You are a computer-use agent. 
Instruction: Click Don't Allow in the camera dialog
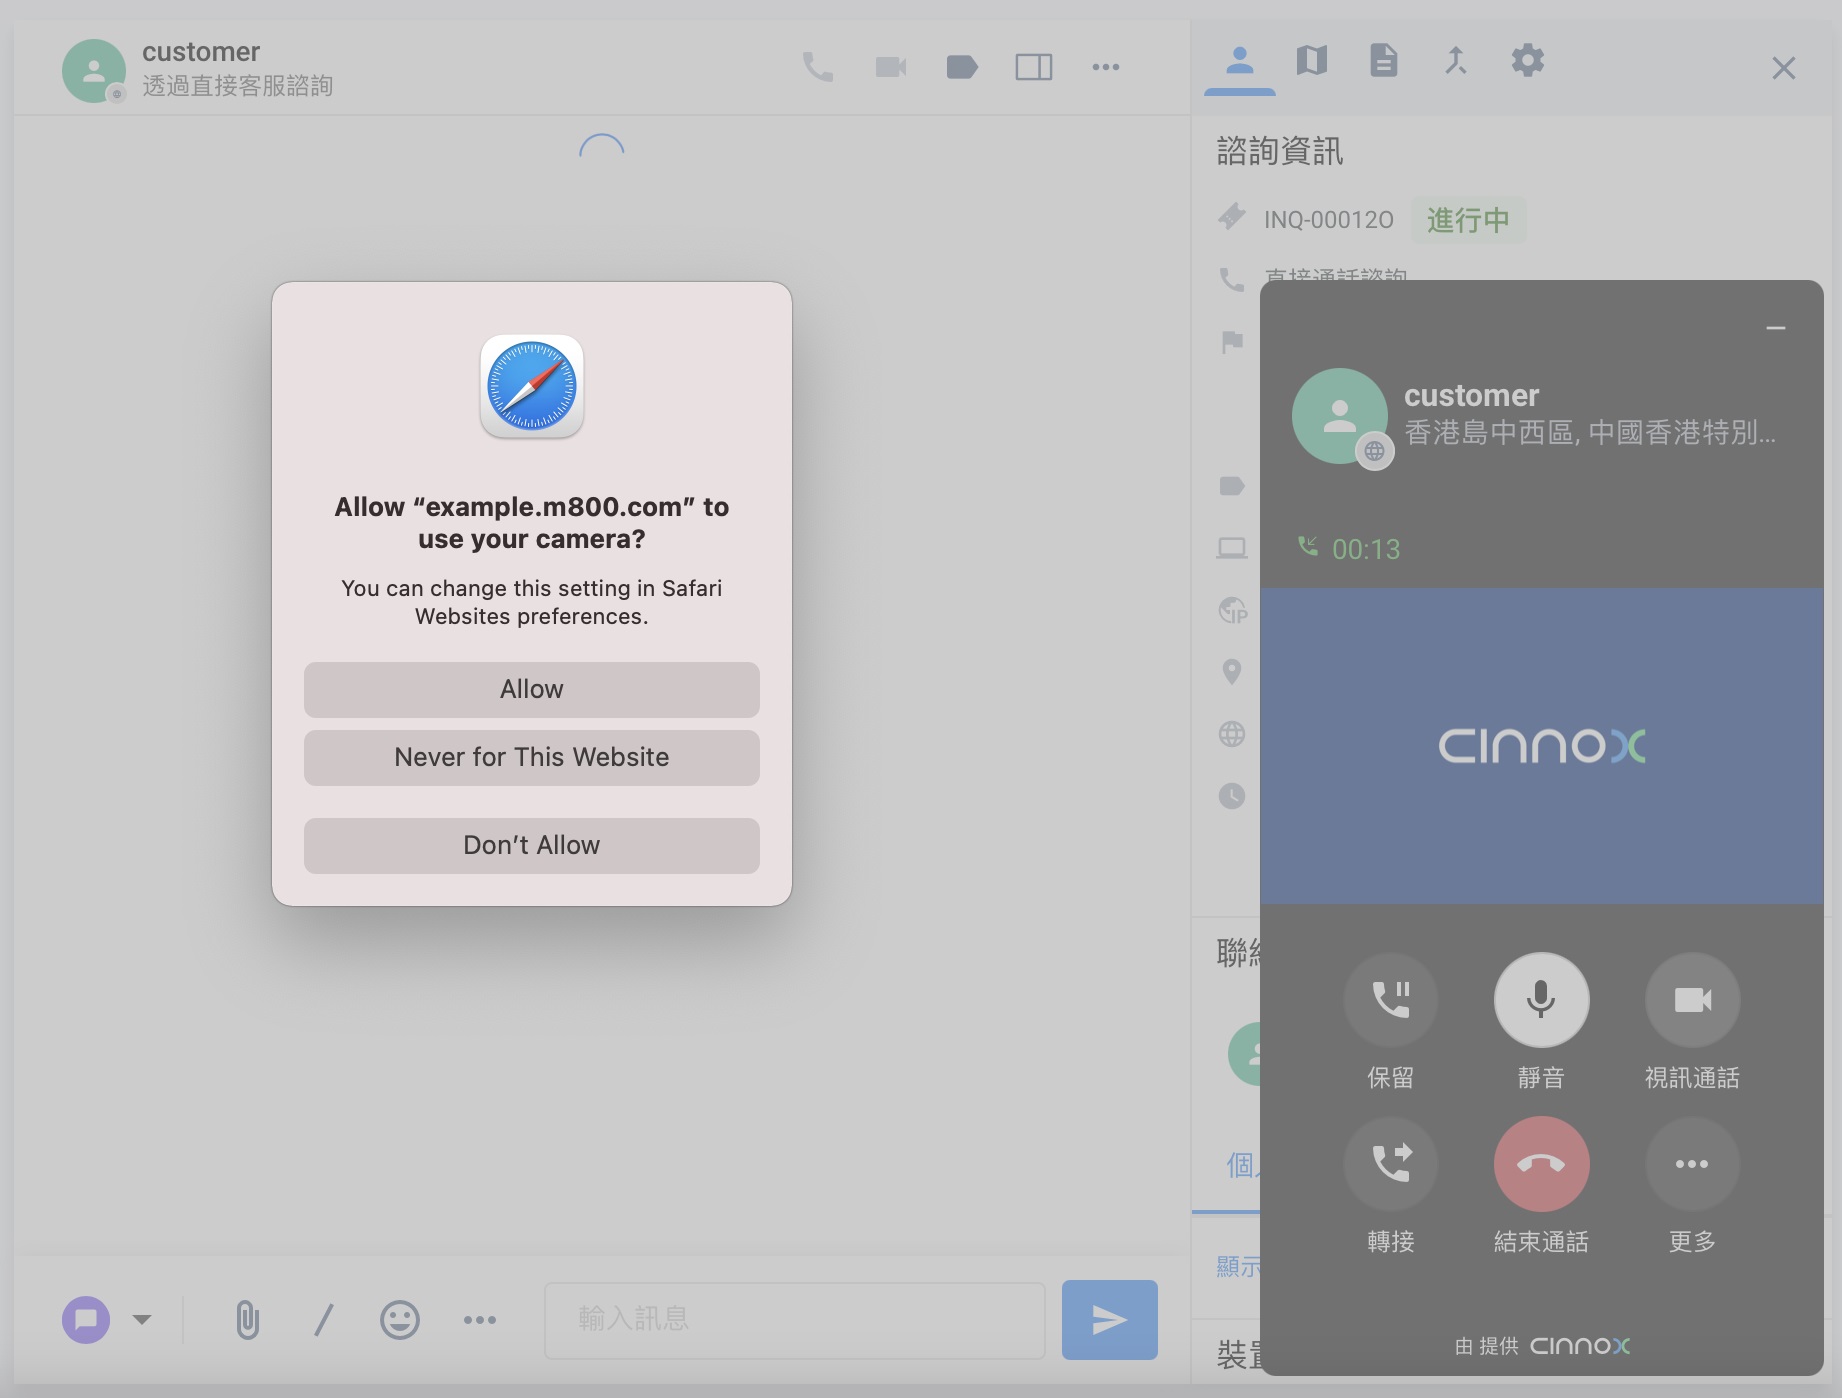[532, 845]
